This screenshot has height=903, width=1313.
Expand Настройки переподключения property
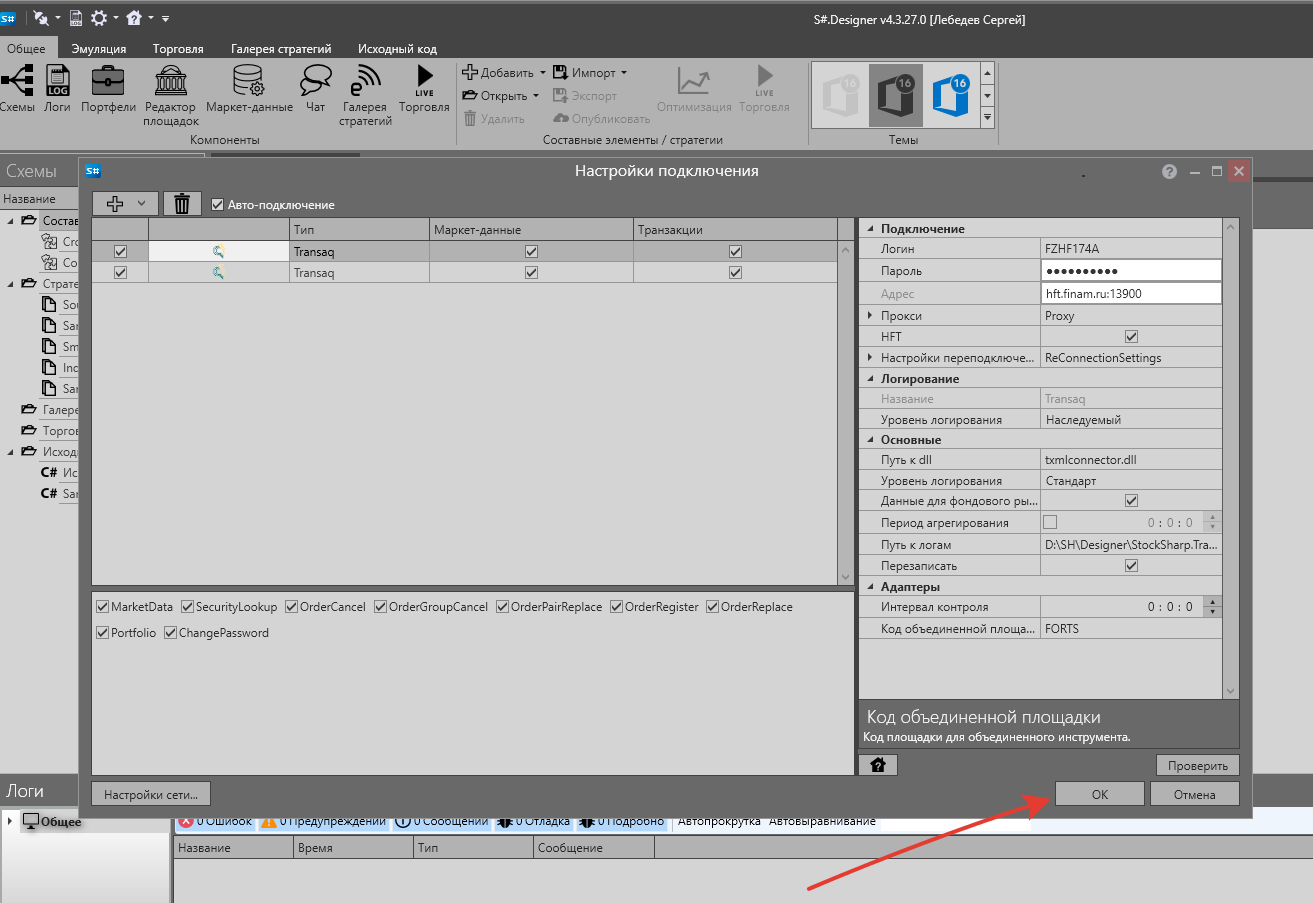pos(870,358)
